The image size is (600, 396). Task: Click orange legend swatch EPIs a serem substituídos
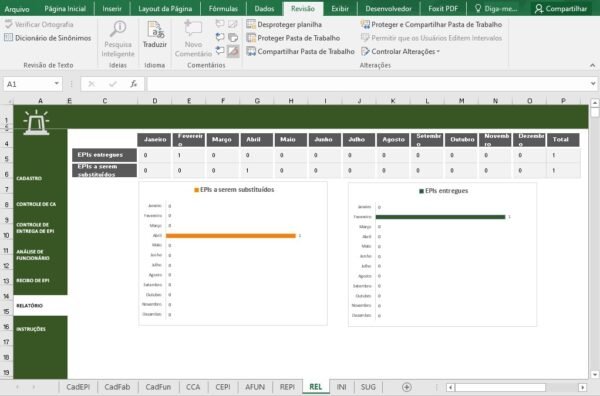click(196, 190)
